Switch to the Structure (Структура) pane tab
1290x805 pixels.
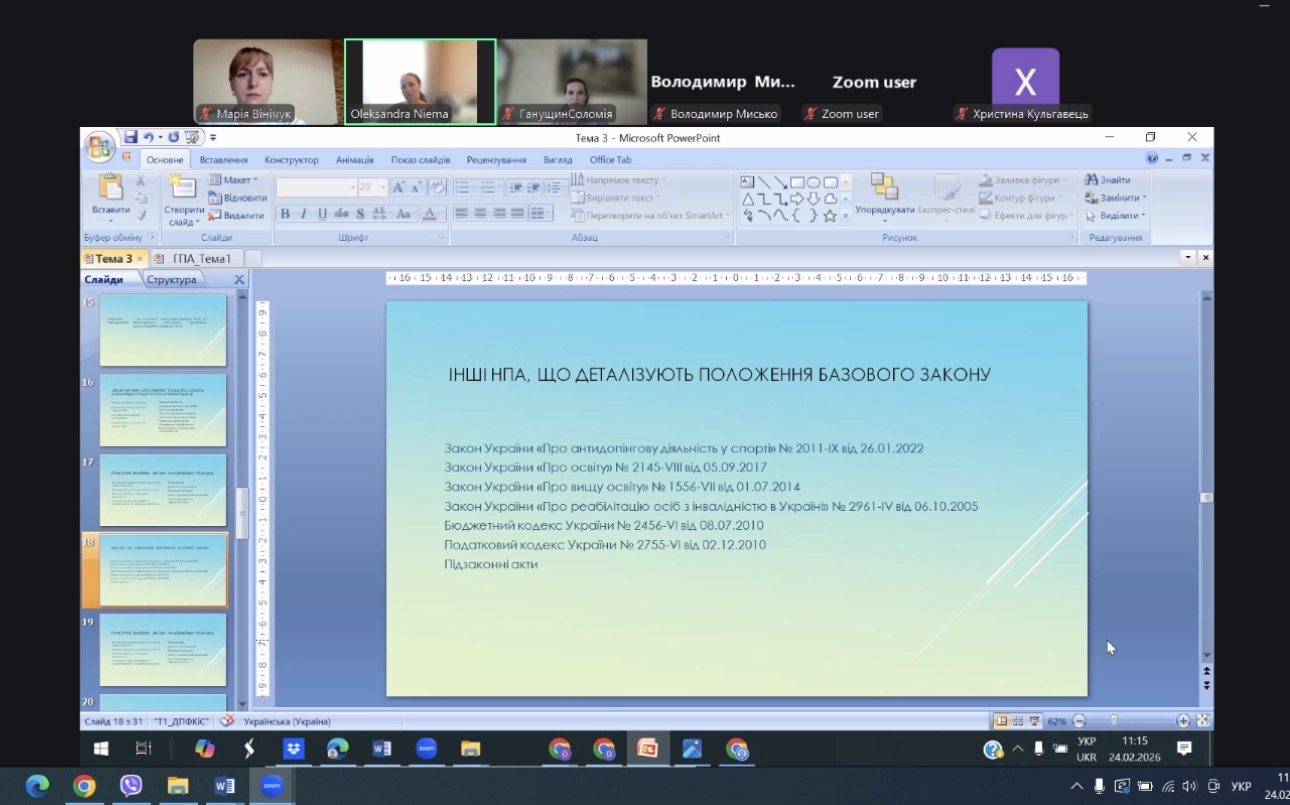tap(171, 280)
